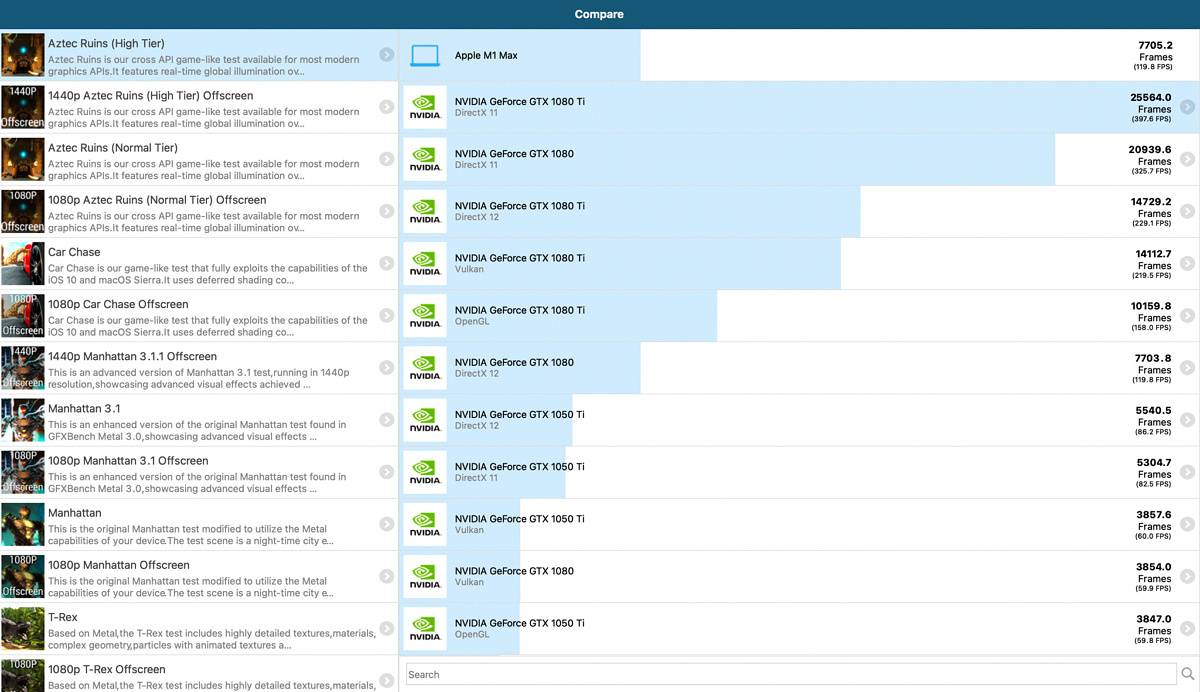
Task: Open arrow for Manhattan 3.1 test
Action: pyautogui.click(x=386, y=419)
